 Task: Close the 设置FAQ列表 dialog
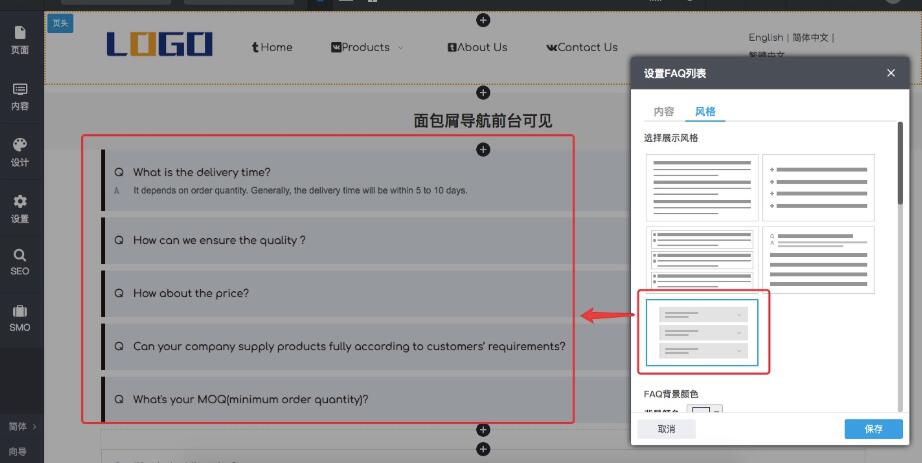pos(891,73)
